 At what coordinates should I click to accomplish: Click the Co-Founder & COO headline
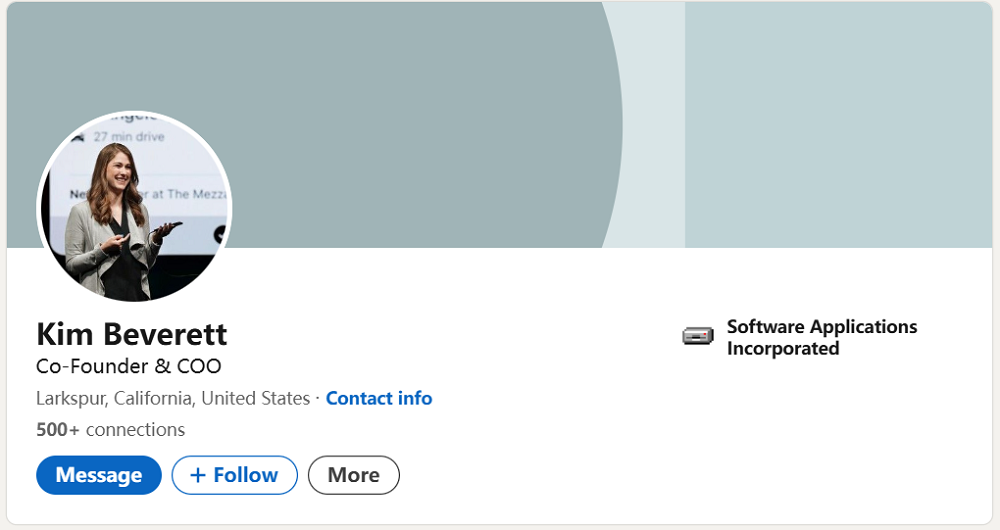(x=129, y=366)
